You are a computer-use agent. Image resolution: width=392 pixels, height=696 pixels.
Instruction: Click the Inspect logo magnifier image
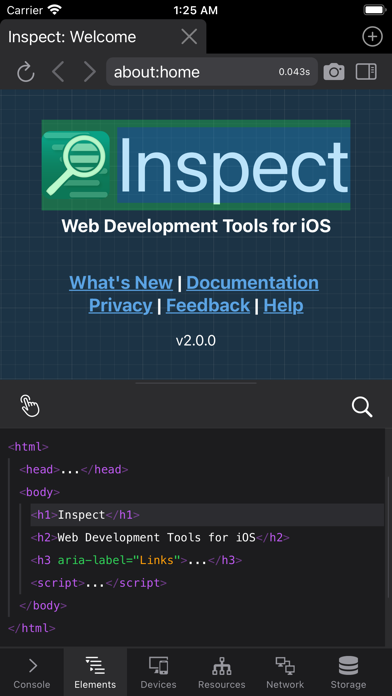pyautogui.click(x=76, y=164)
